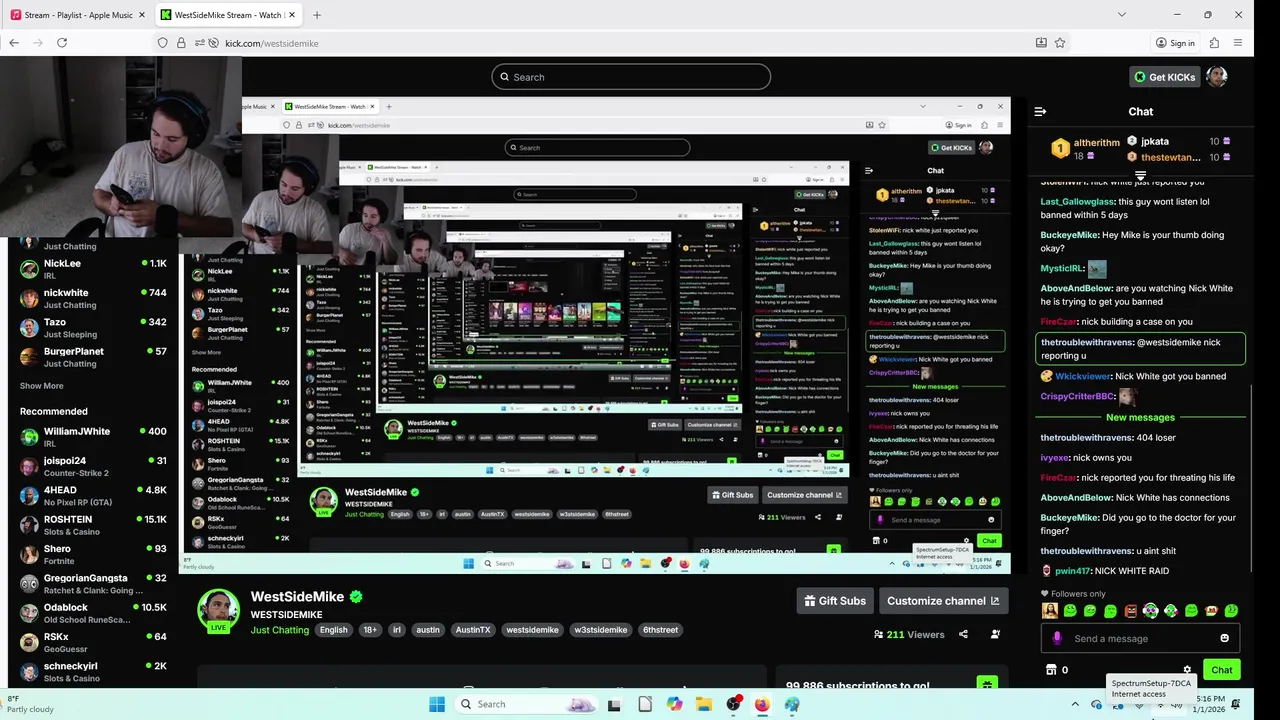Collapse chat using icon left of Chat title

click(x=1040, y=112)
